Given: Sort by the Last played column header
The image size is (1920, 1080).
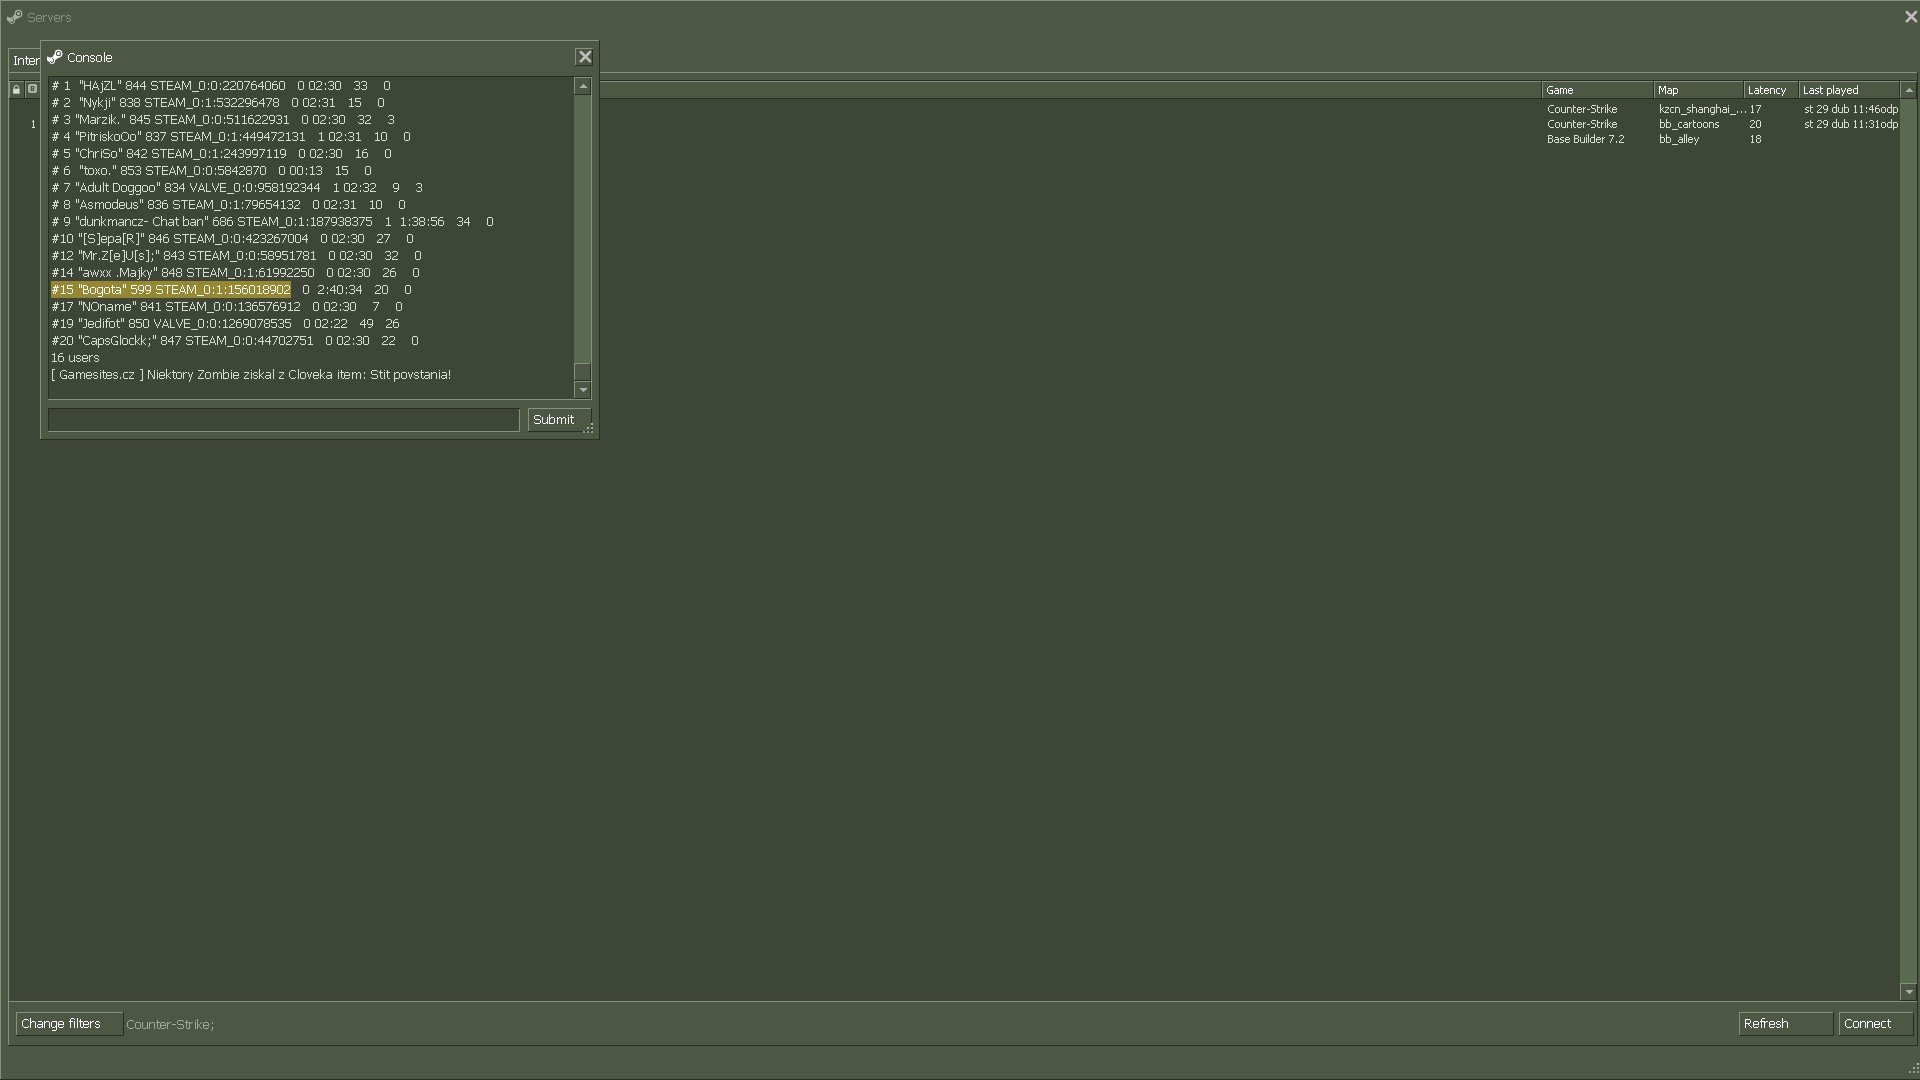Looking at the screenshot, I should click(1846, 90).
